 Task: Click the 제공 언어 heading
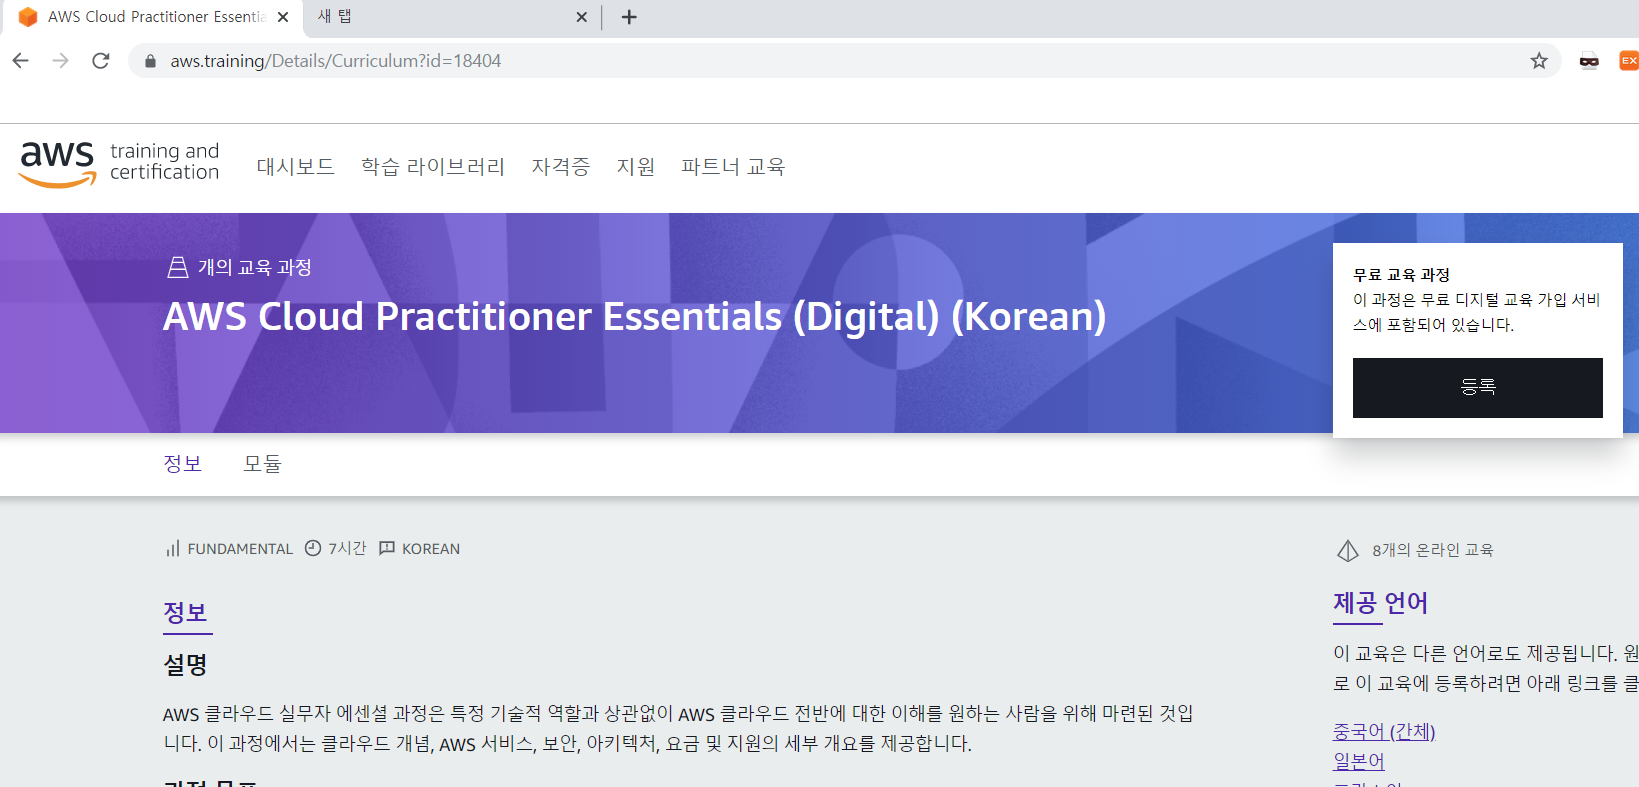click(x=1381, y=603)
